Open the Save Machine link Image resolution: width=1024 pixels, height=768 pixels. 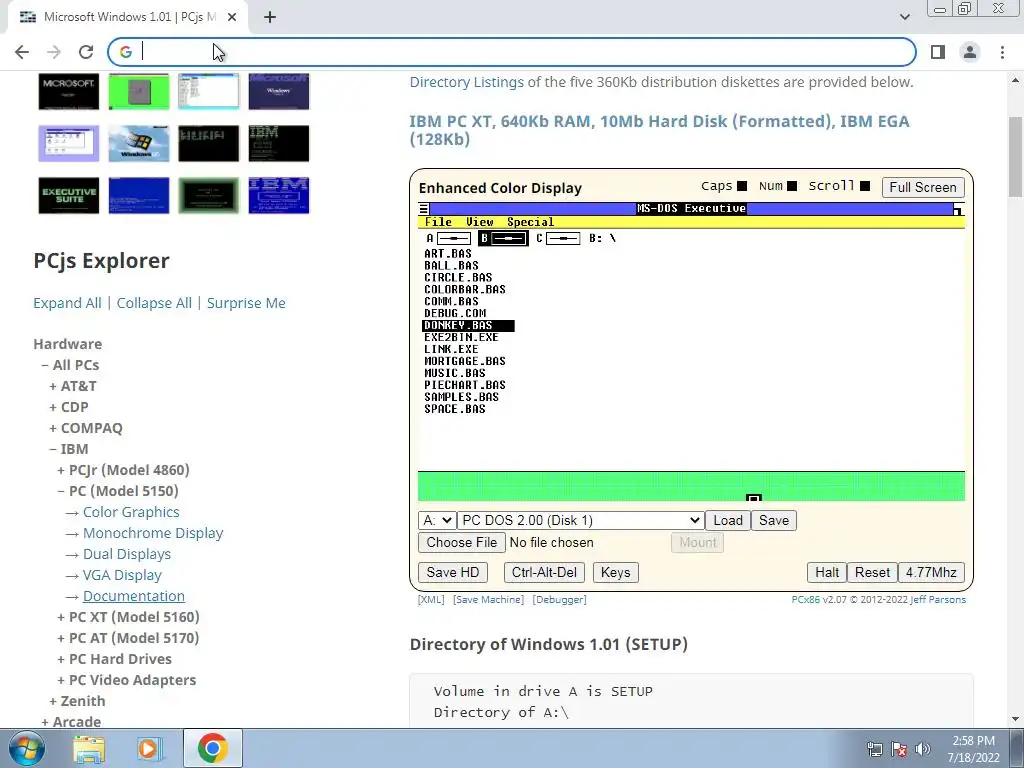[488, 600]
